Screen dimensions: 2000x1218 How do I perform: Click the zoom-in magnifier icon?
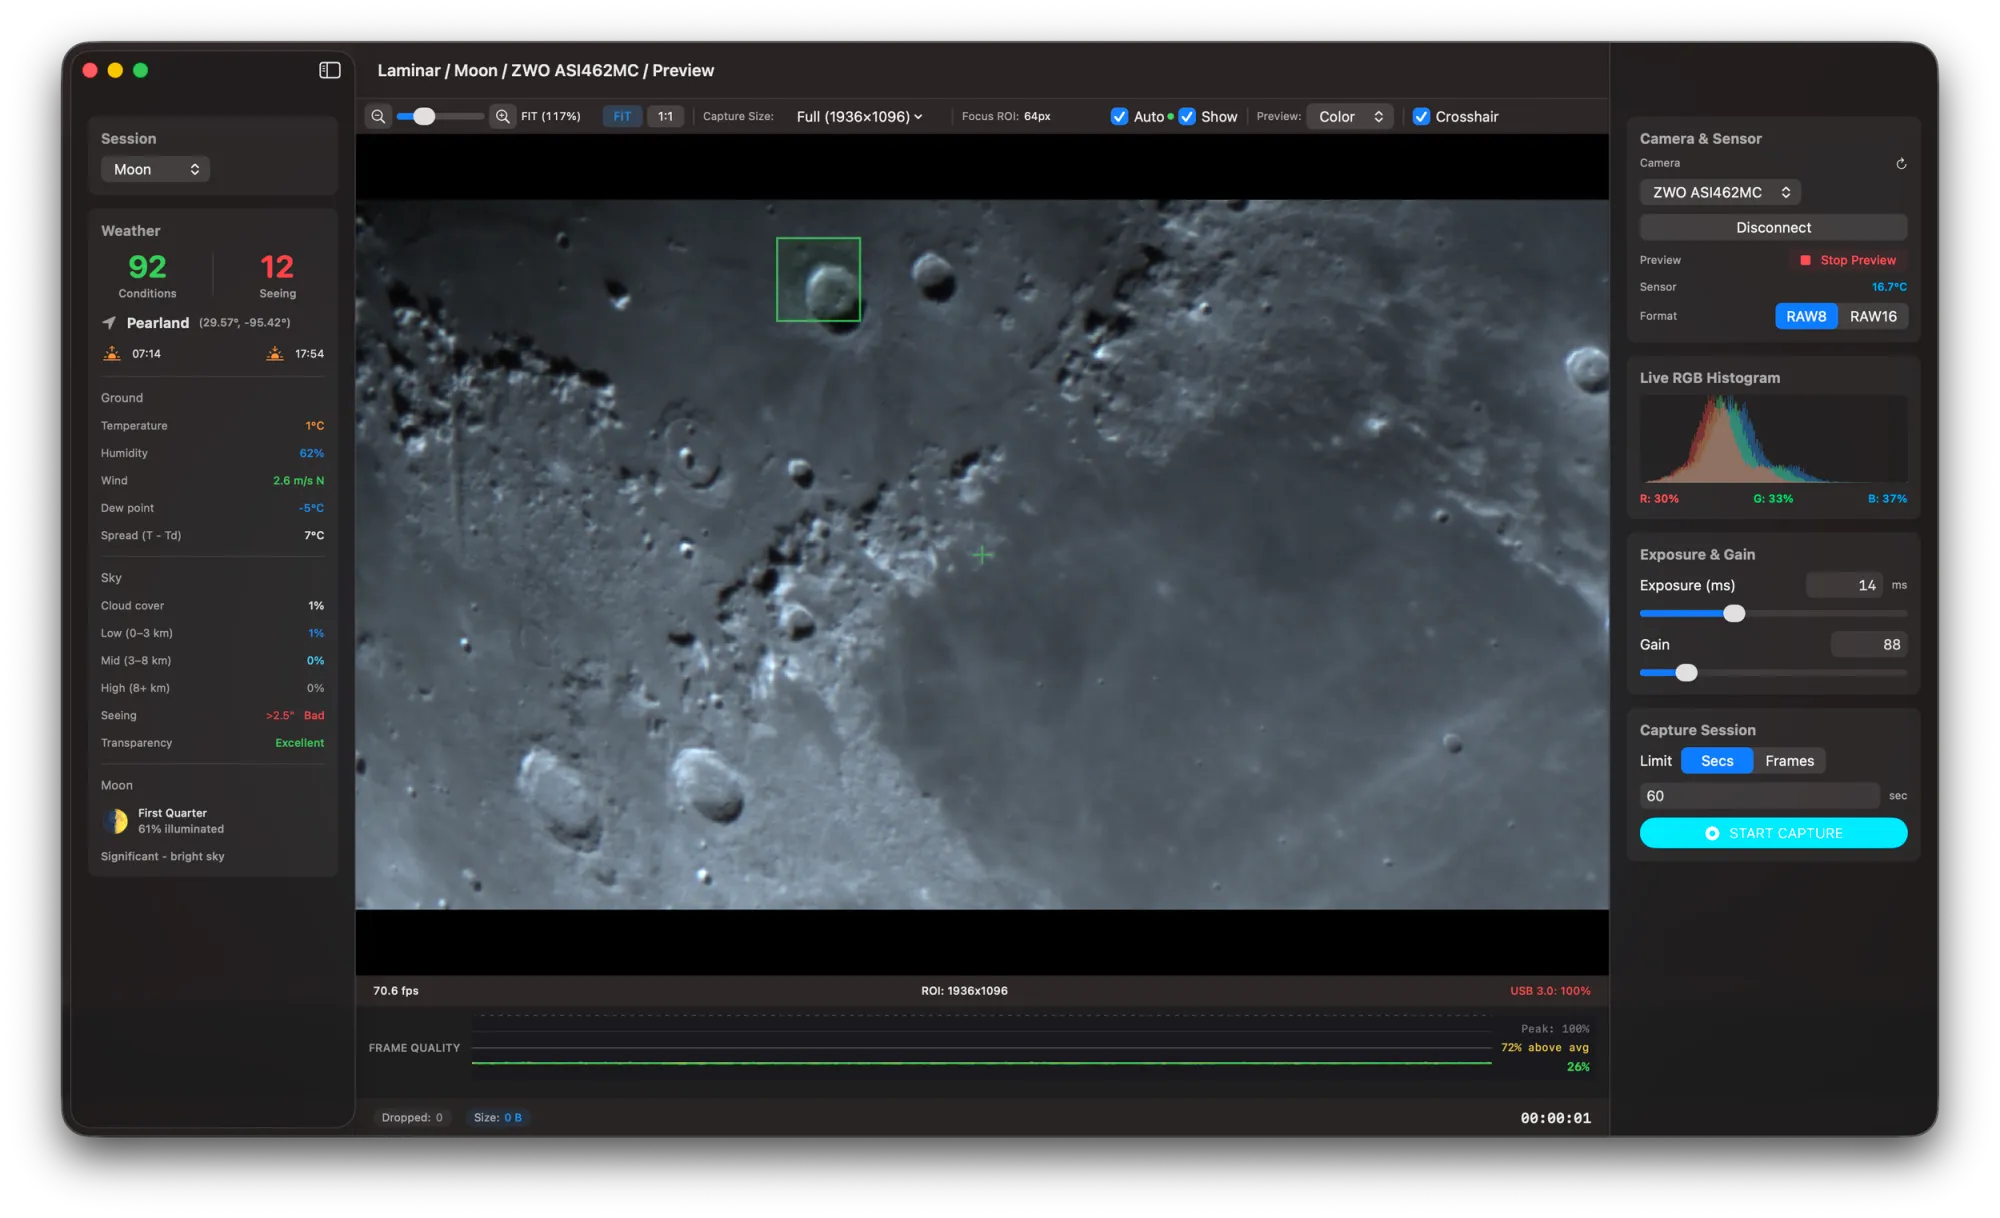pyautogui.click(x=503, y=116)
